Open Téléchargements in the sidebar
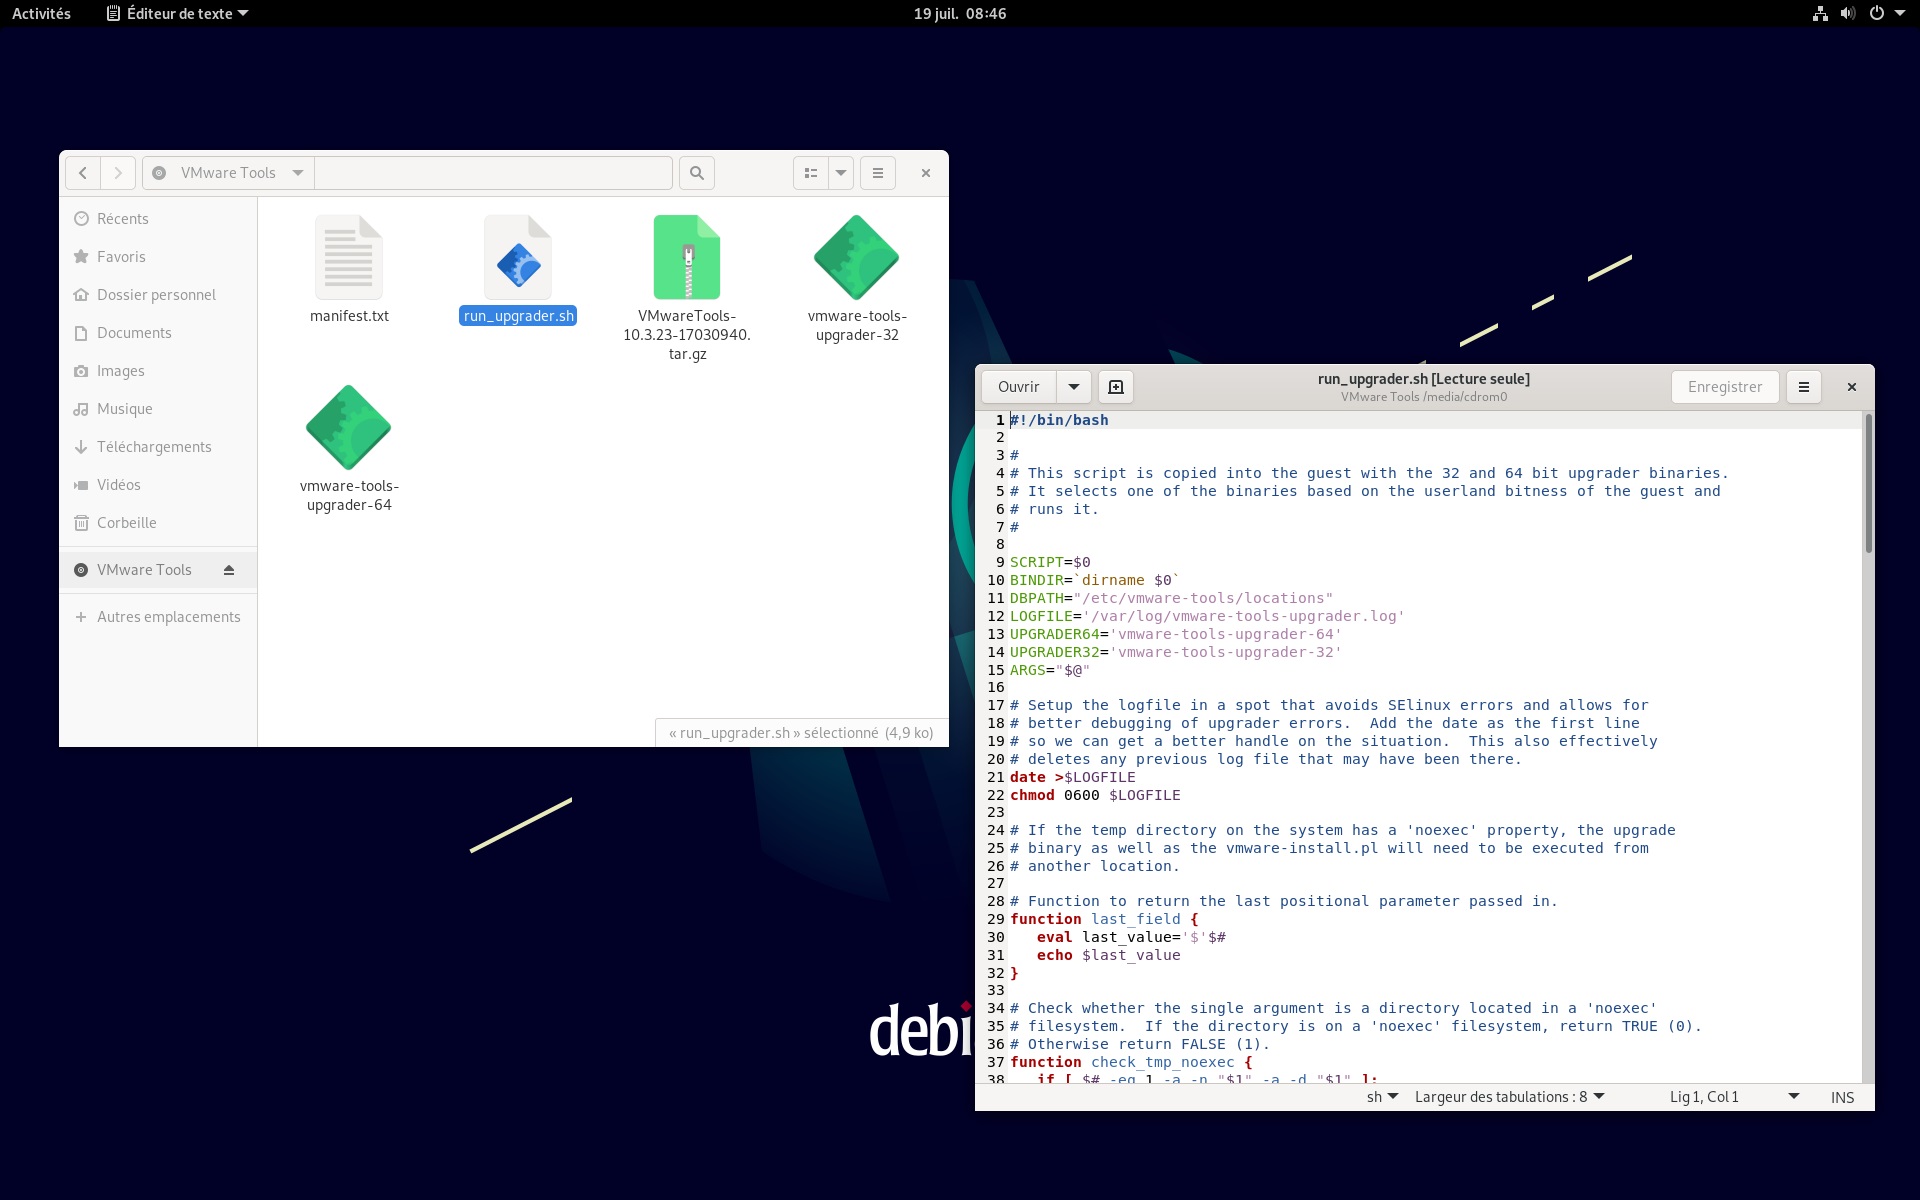Screen dimensions: 1920x1200 [x=154, y=447]
